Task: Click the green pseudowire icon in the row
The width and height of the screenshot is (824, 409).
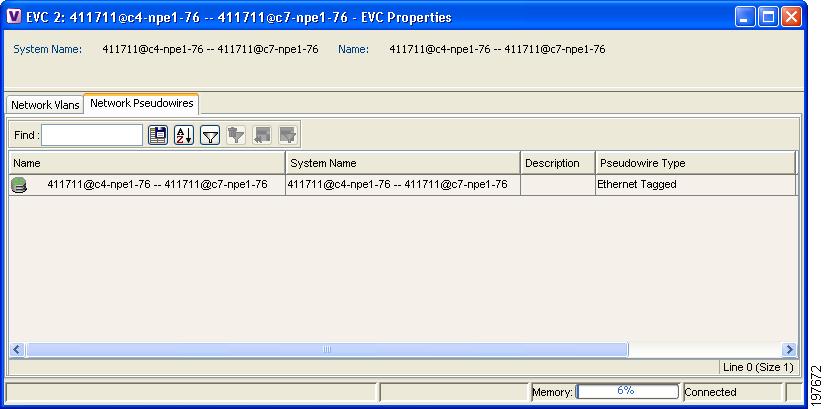Action: [x=18, y=185]
